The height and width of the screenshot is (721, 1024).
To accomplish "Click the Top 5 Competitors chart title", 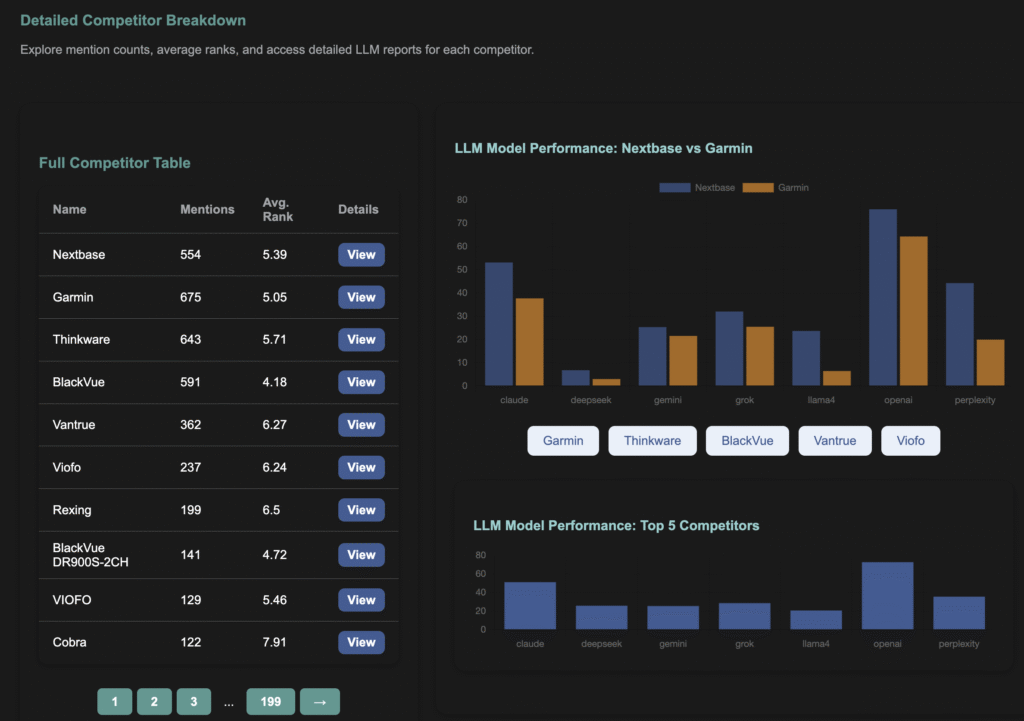I will pyautogui.click(x=616, y=526).
